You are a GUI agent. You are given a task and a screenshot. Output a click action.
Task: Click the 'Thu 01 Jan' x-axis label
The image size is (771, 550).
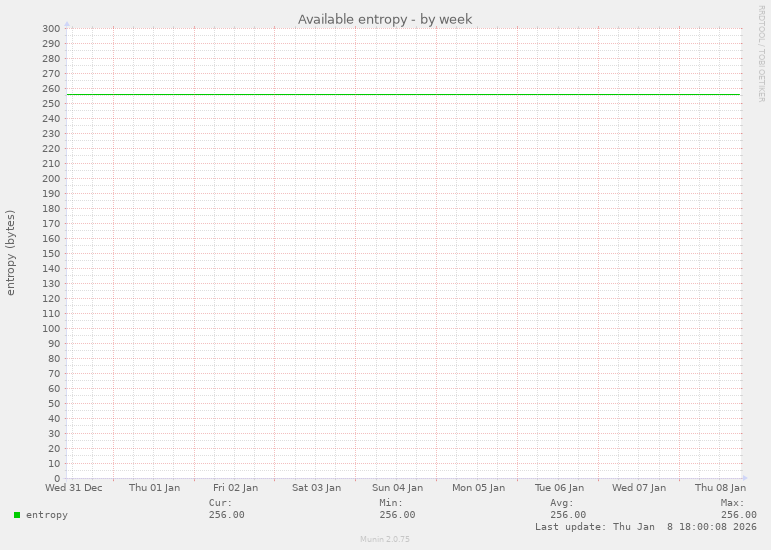tap(154, 488)
